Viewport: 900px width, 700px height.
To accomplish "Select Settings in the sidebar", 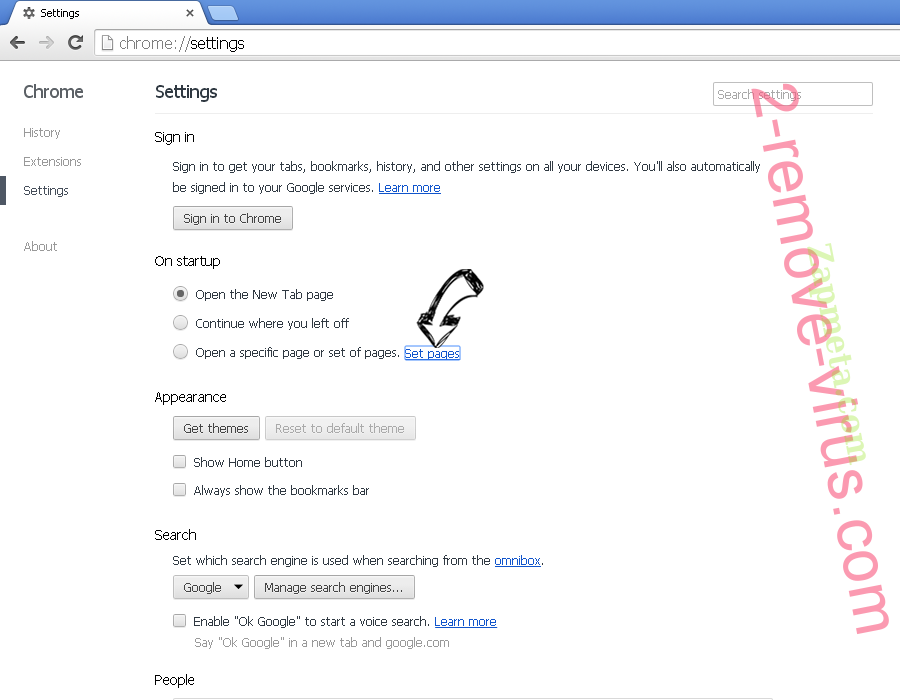I will pyautogui.click(x=46, y=190).
